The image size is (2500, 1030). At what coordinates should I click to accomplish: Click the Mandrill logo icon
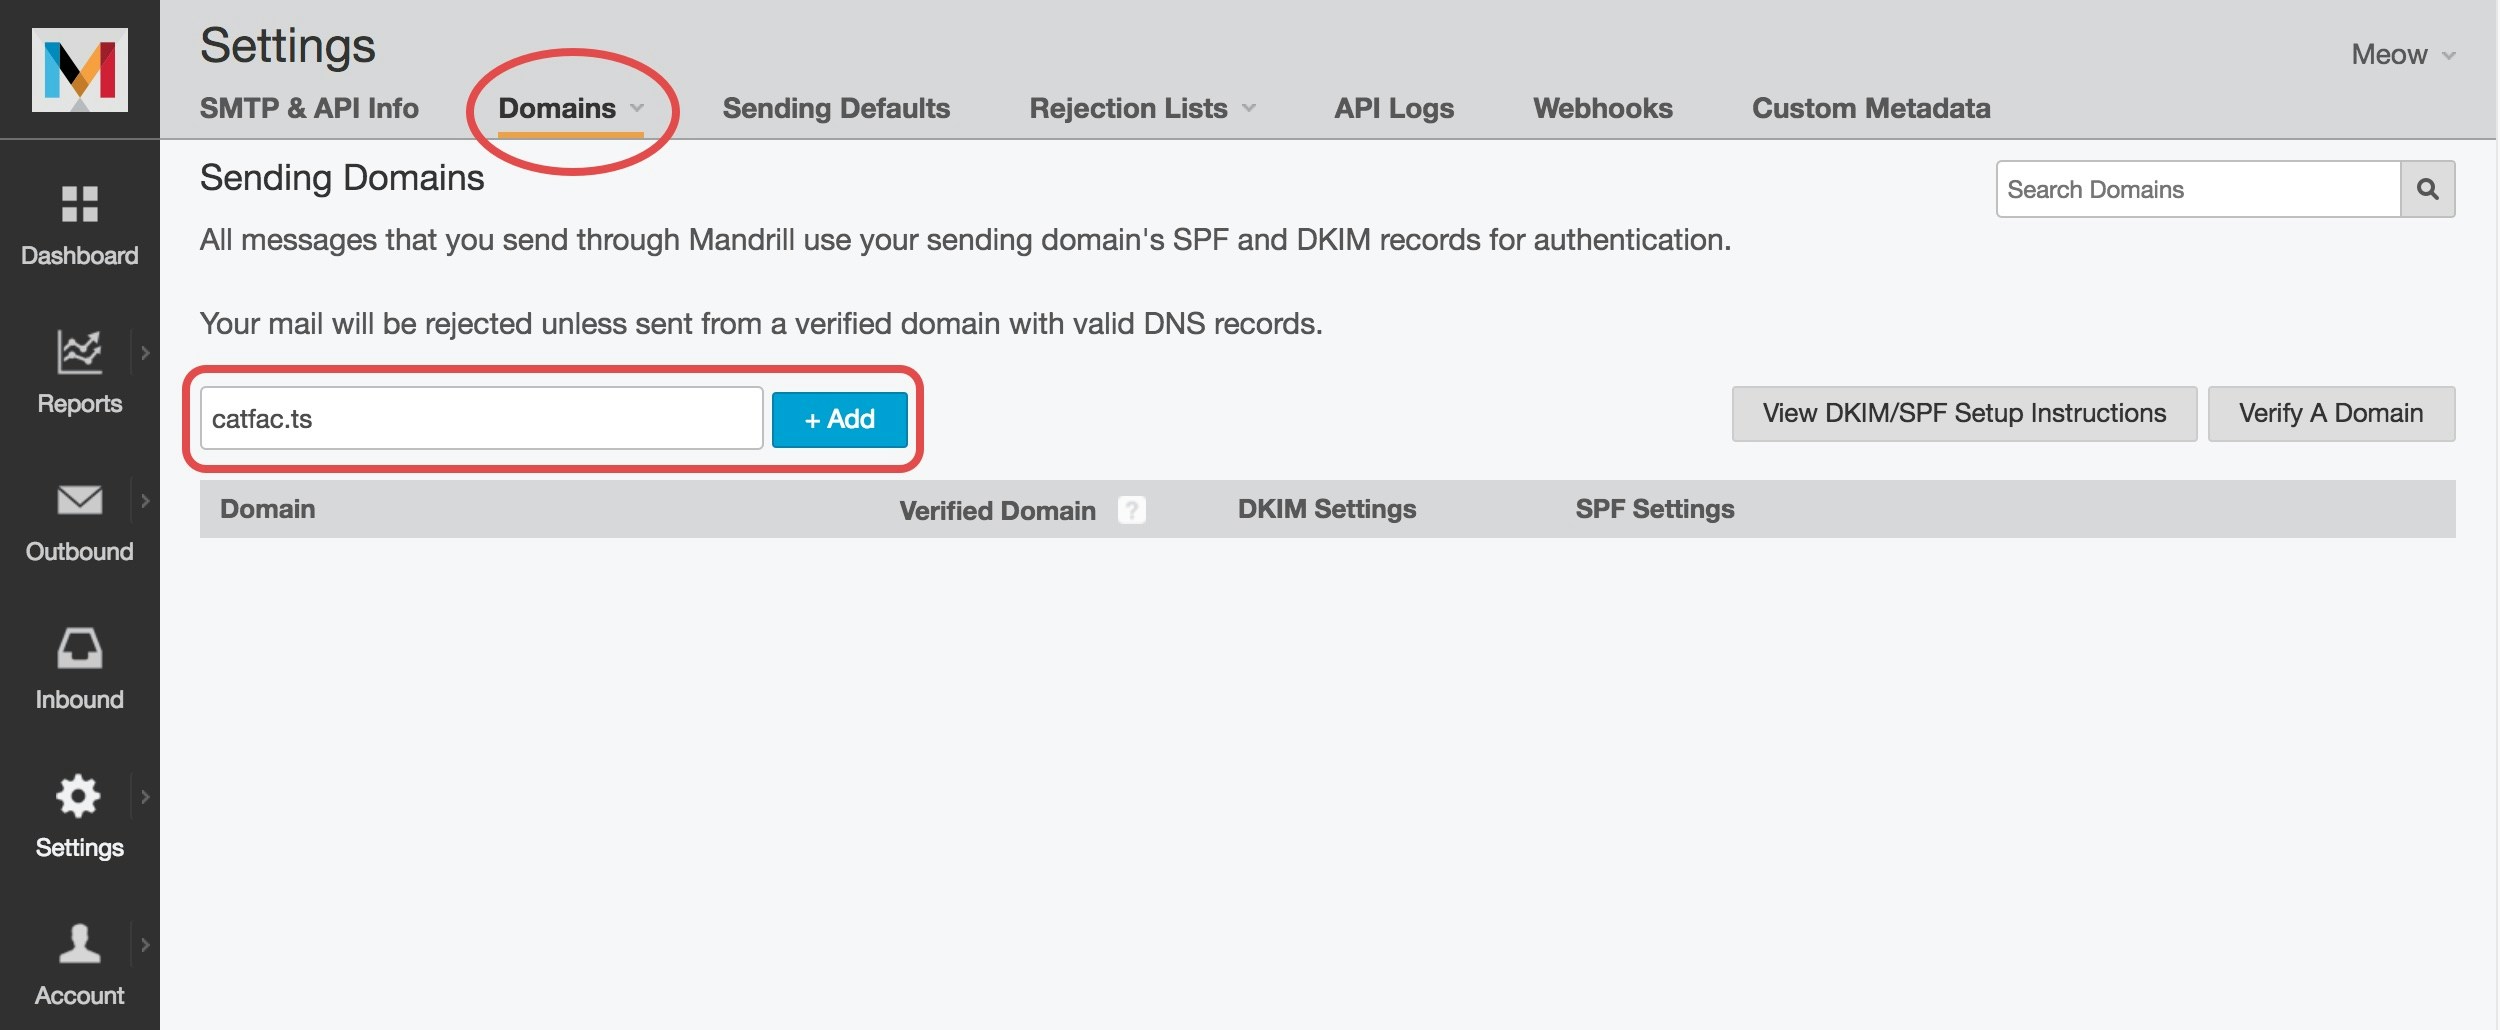[80, 69]
